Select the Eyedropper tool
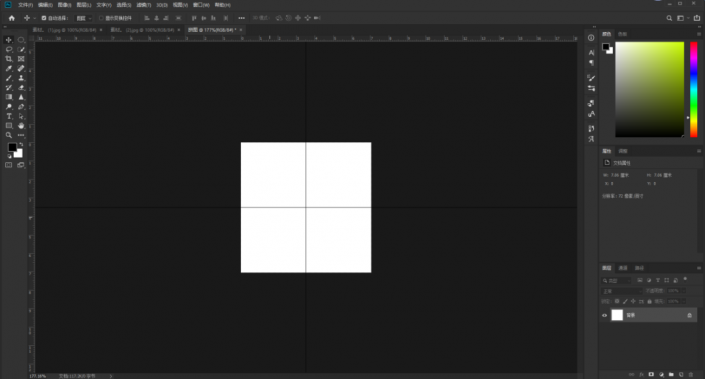 [x=9, y=68]
